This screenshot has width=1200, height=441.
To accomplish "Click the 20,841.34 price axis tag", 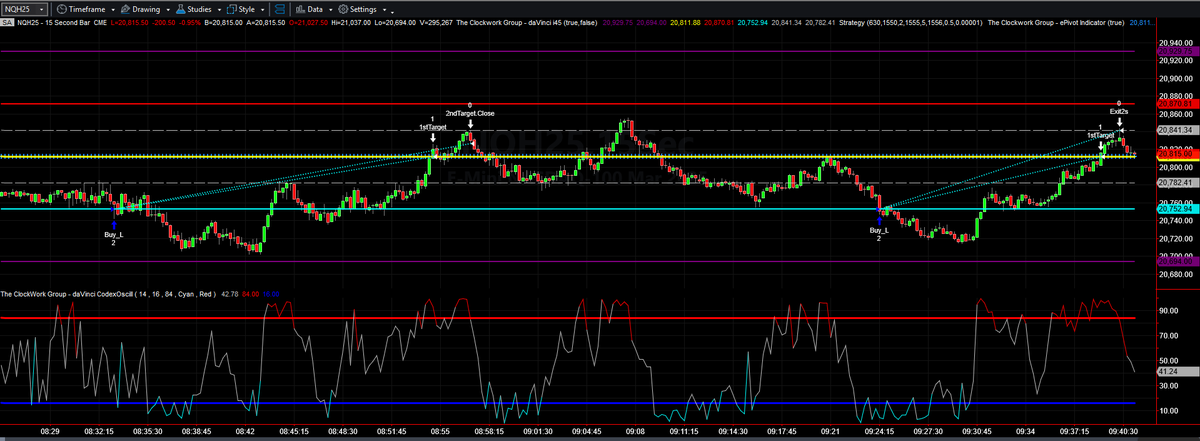I will click(1177, 130).
